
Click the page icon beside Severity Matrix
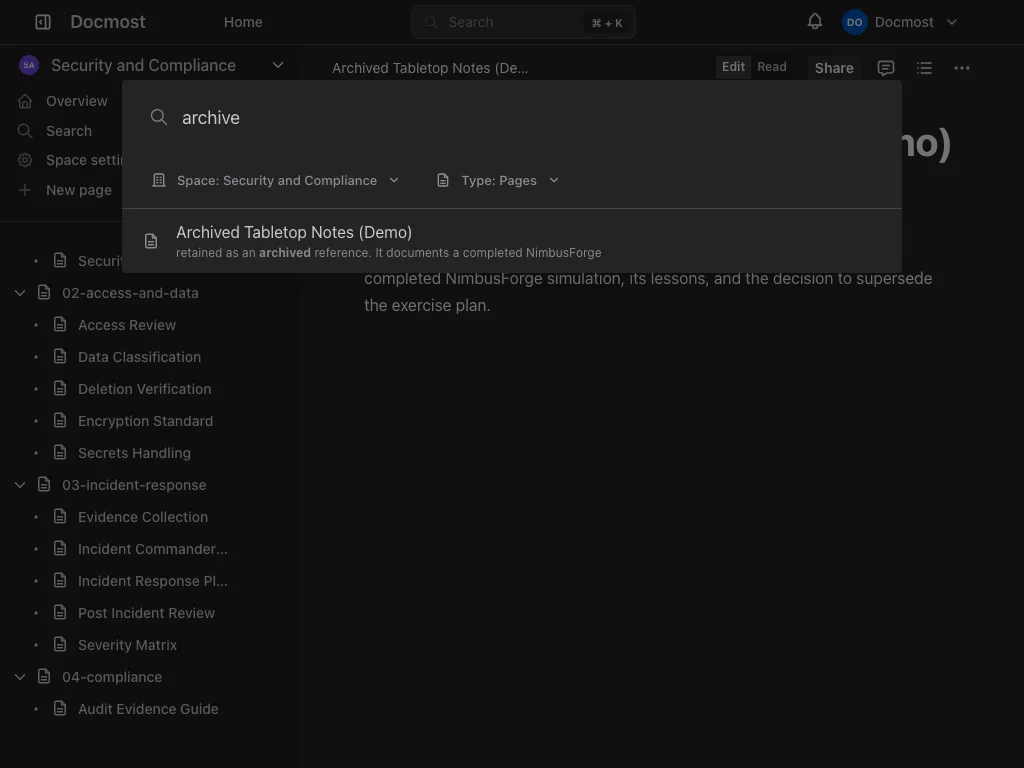[60, 645]
